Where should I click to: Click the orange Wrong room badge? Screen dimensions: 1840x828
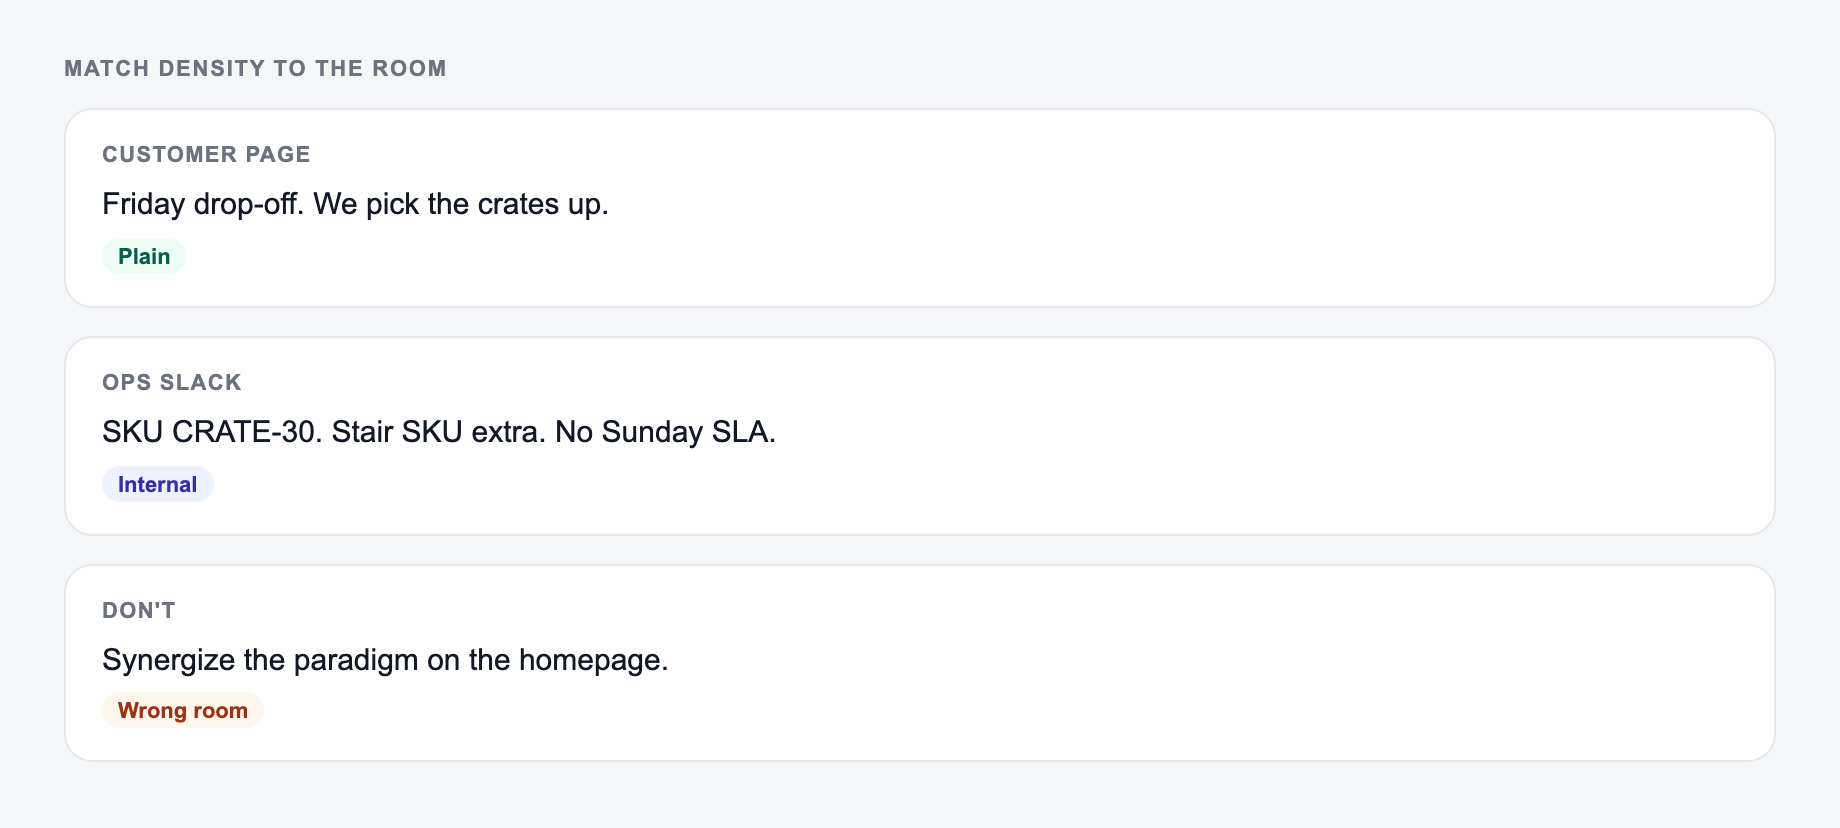pyautogui.click(x=183, y=710)
